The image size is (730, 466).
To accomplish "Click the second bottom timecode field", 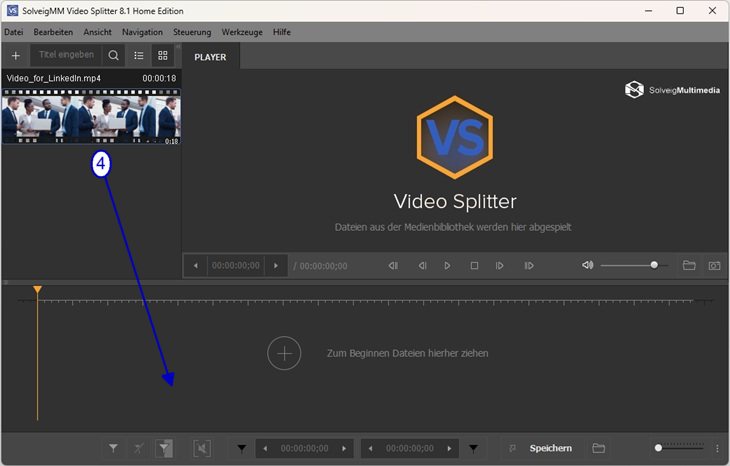I will tap(410, 449).
